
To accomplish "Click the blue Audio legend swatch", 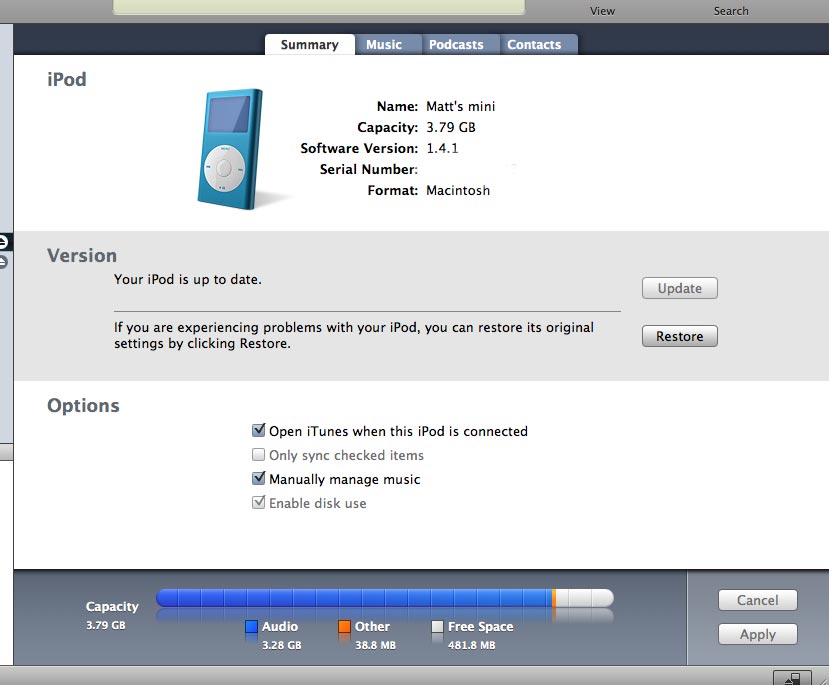I will [251, 627].
